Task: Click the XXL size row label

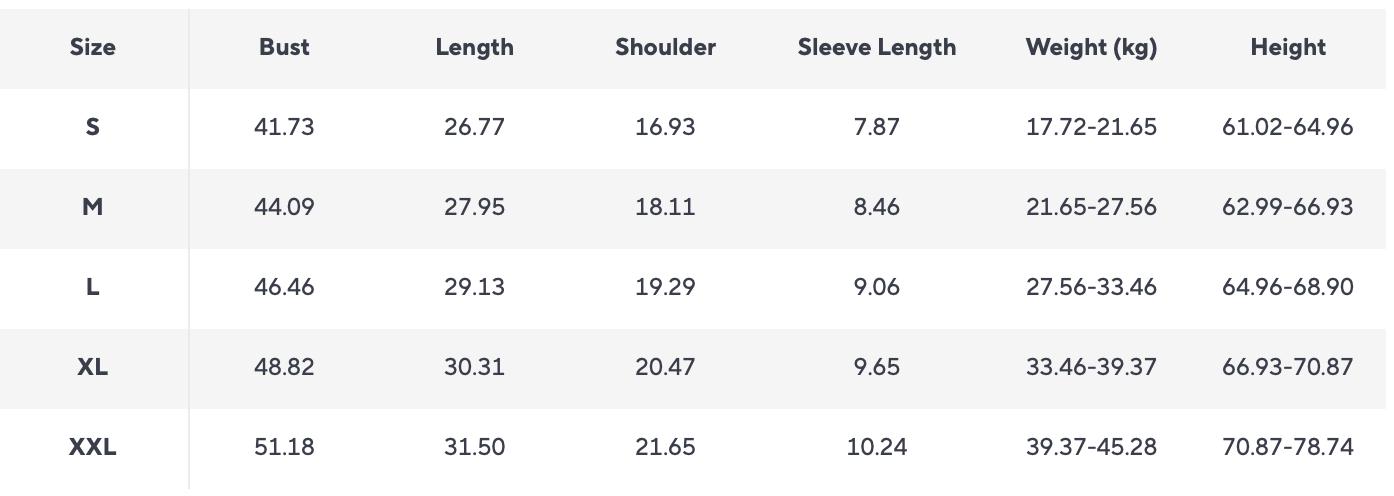Action: (x=93, y=447)
